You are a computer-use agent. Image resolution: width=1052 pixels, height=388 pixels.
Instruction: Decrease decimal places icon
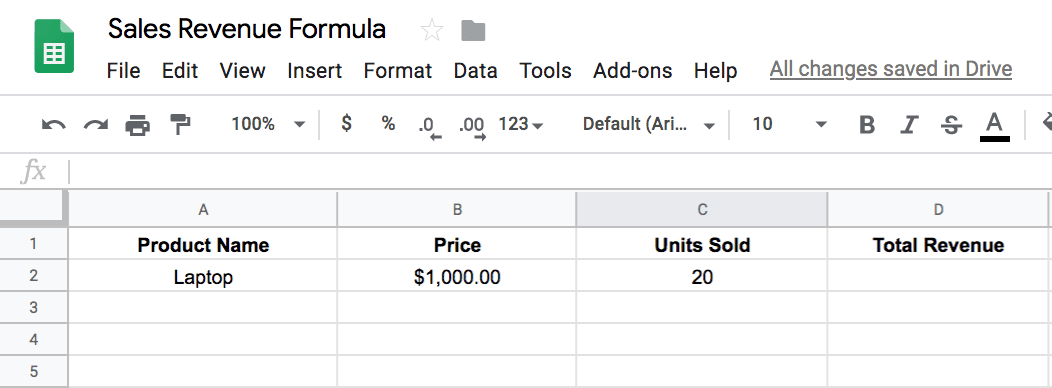(x=429, y=127)
